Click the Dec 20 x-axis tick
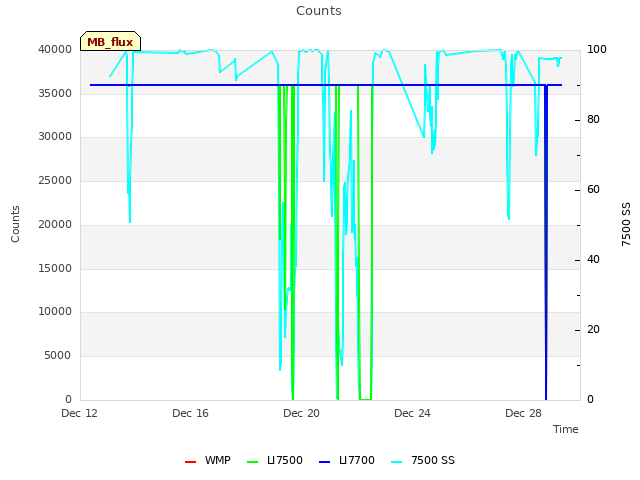640x480 pixels. click(x=301, y=413)
